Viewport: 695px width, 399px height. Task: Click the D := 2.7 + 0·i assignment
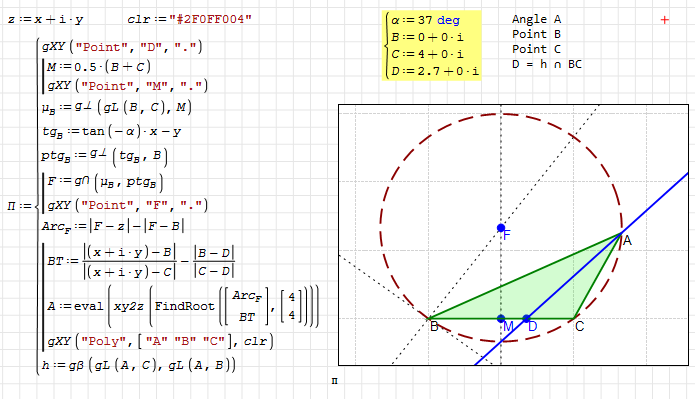coord(435,71)
